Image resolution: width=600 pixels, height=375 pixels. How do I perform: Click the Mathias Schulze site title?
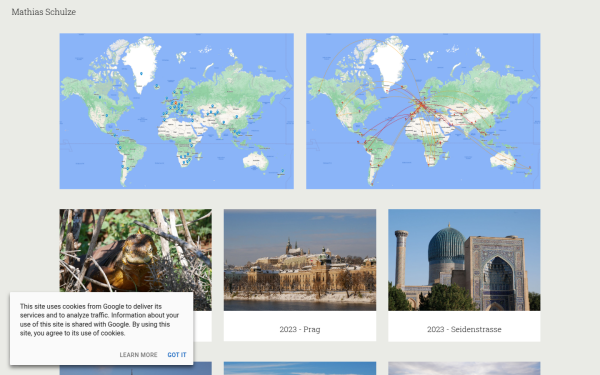(x=44, y=12)
